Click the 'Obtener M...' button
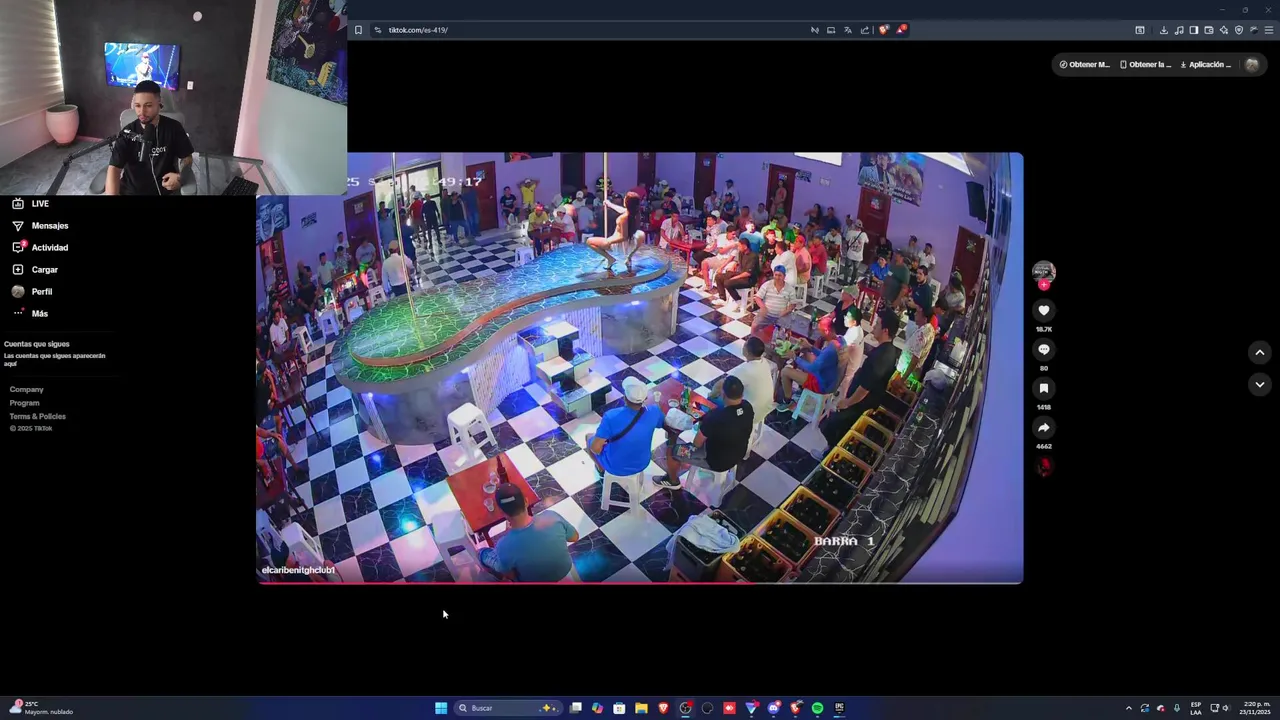The height and width of the screenshot is (720, 1280). click(1085, 64)
